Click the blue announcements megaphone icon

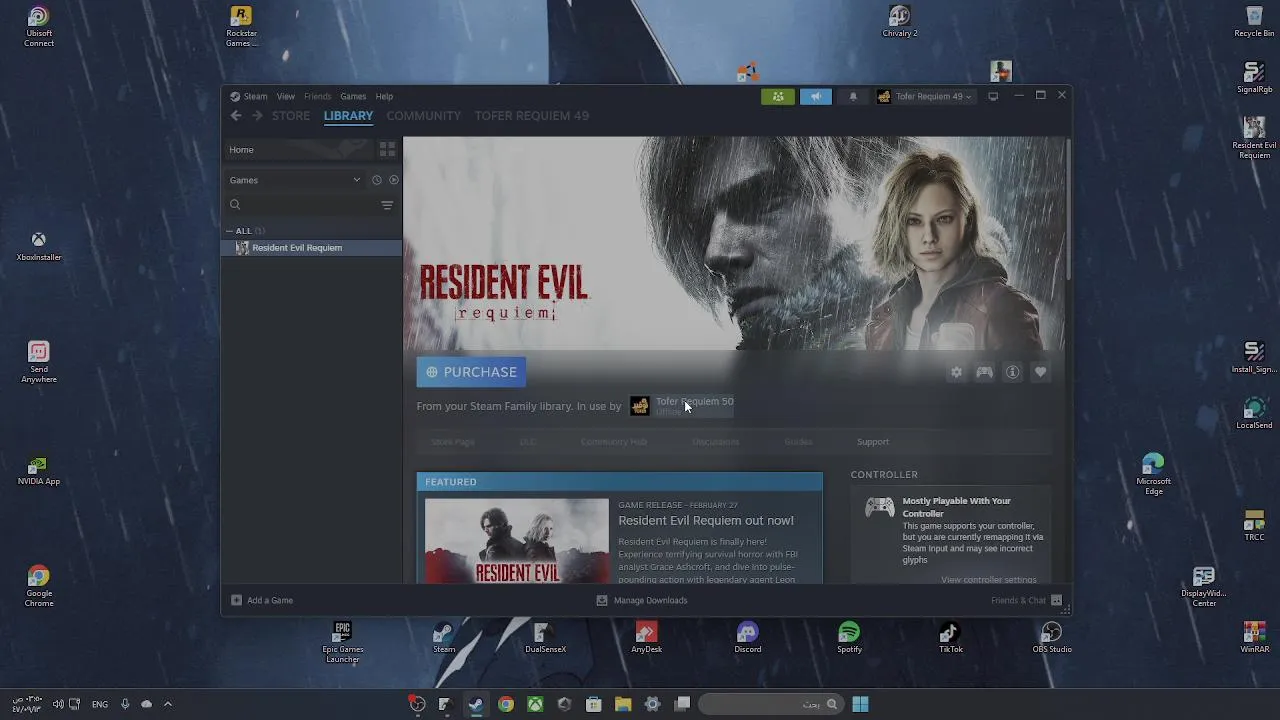(x=815, y=96)
